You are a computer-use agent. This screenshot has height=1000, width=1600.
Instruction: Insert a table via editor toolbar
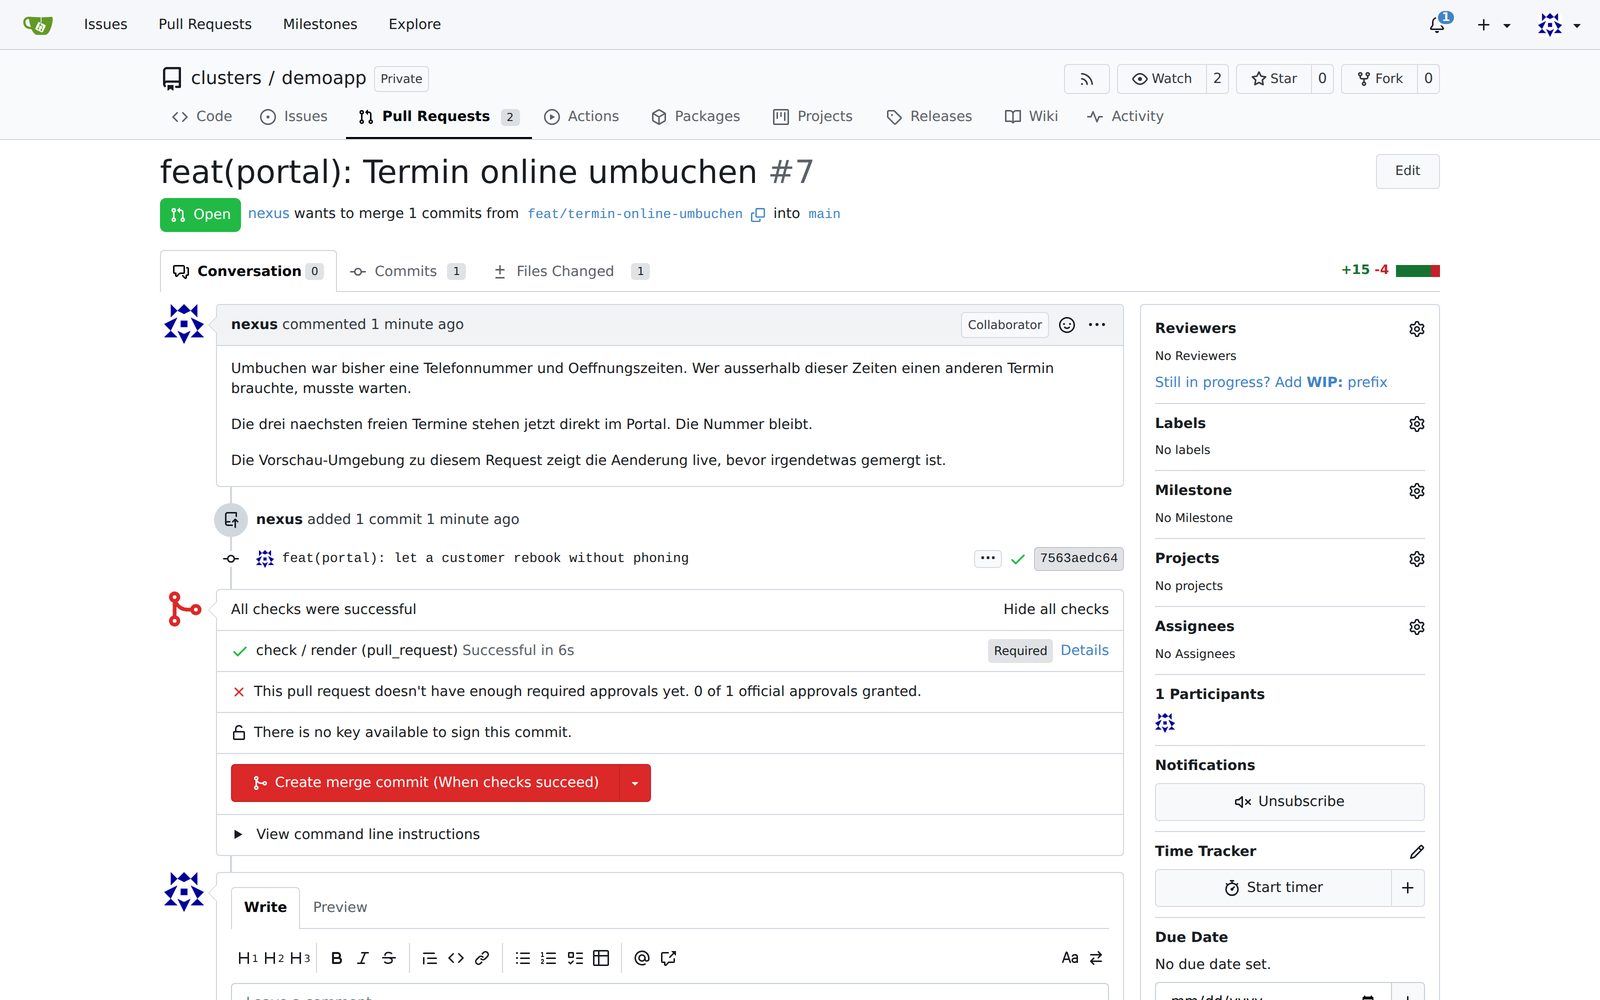coord(601,958)
